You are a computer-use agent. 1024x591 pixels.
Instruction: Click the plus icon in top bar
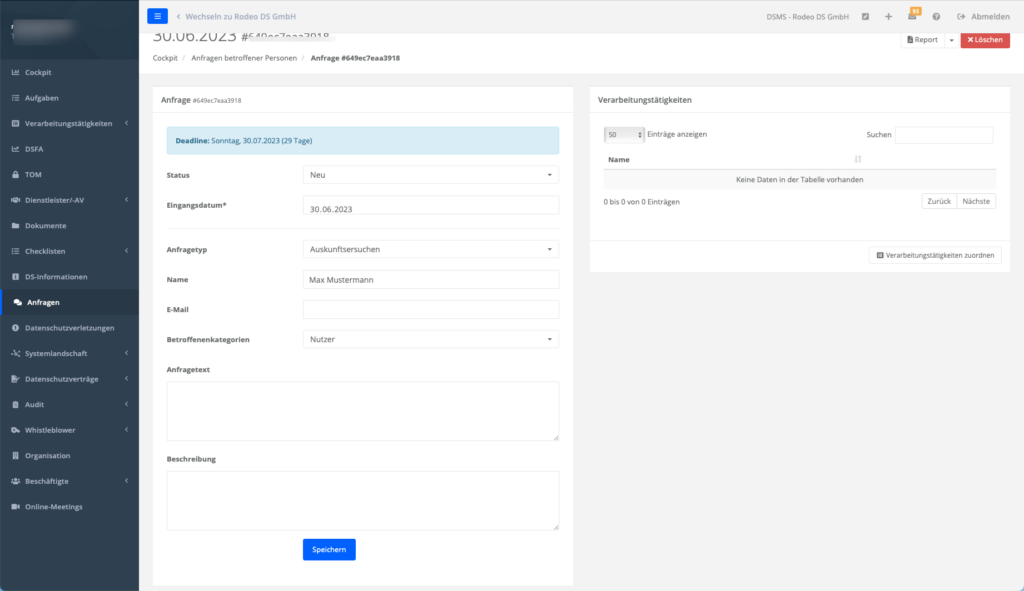[x=888, y=17]
